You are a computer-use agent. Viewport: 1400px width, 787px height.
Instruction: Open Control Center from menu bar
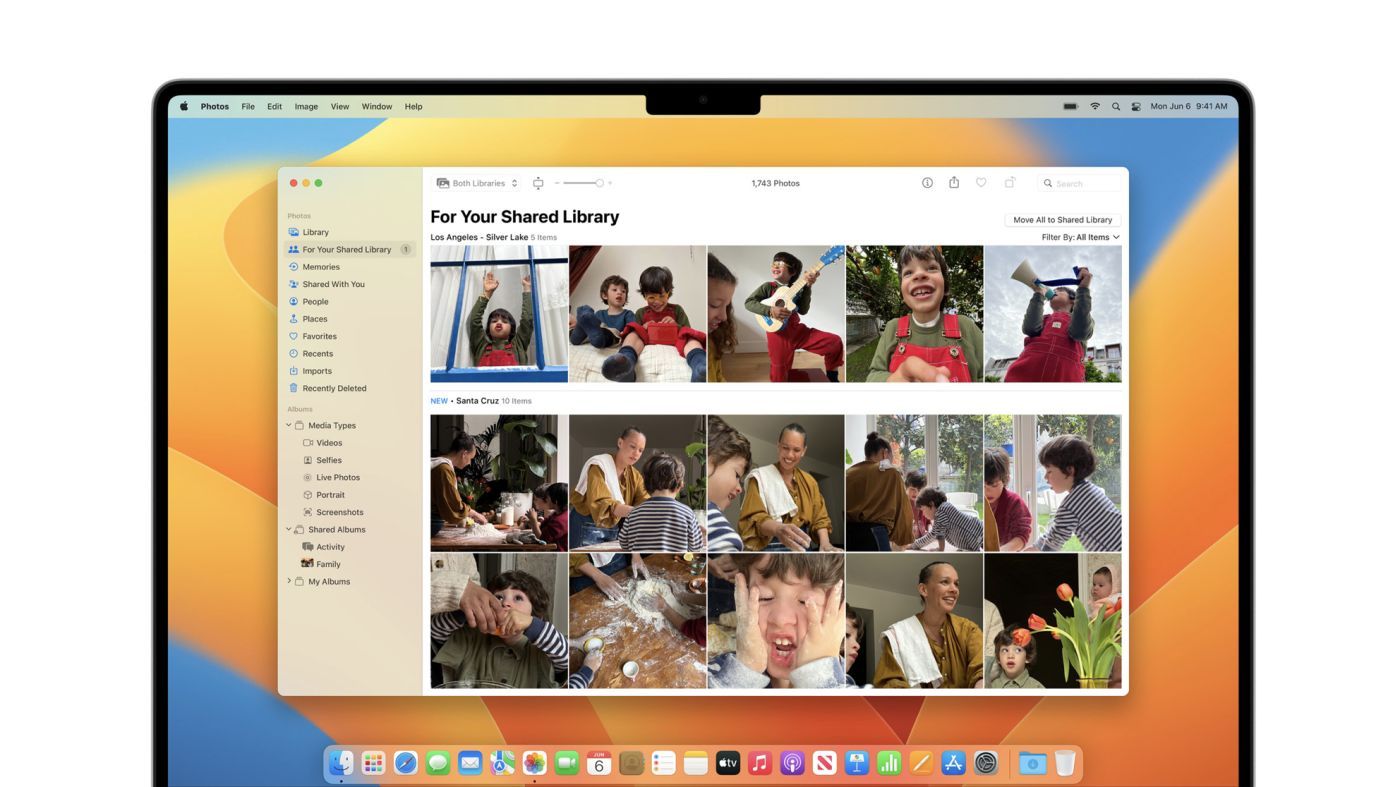click(x=1136, y=106)
